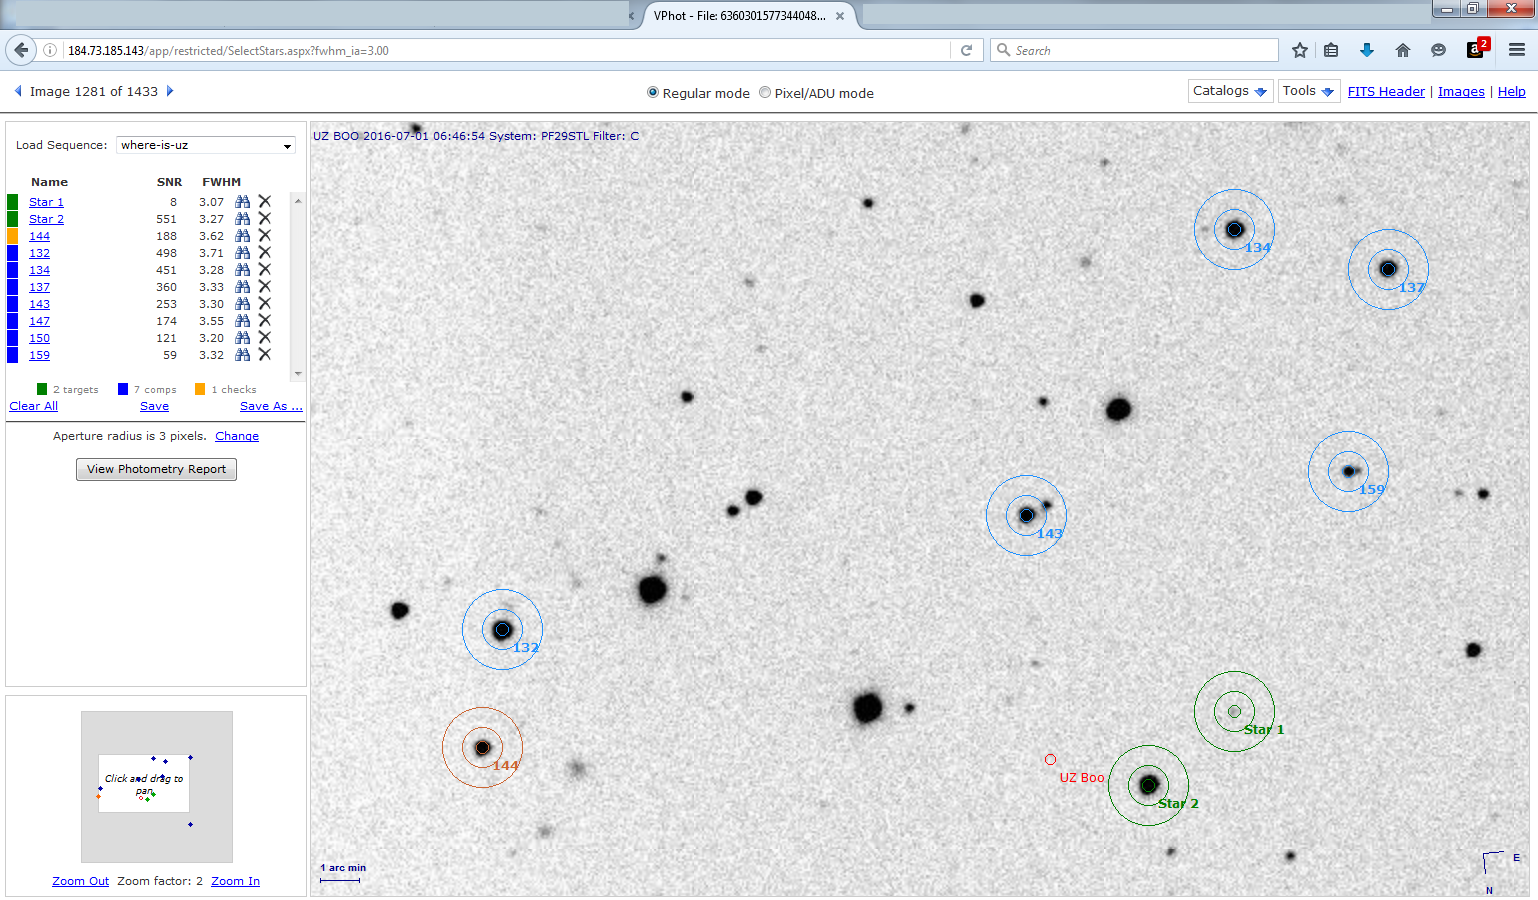Remove star 144 with X icon
1538x900 pixels.
(x=265, y=236)
